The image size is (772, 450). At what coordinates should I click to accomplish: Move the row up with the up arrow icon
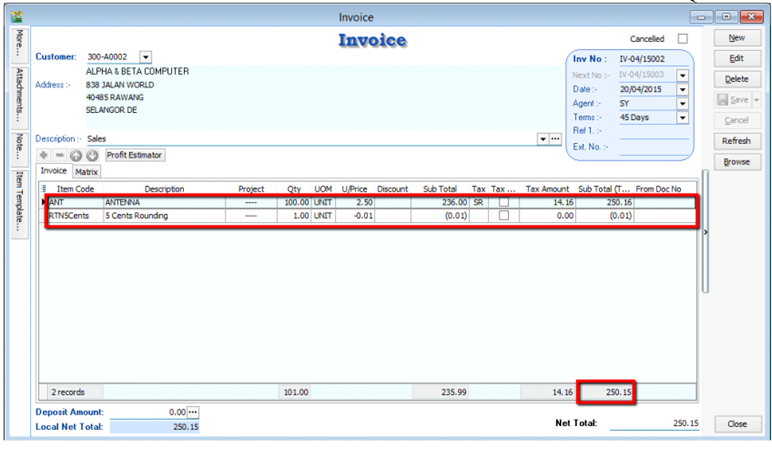[76, 155]
